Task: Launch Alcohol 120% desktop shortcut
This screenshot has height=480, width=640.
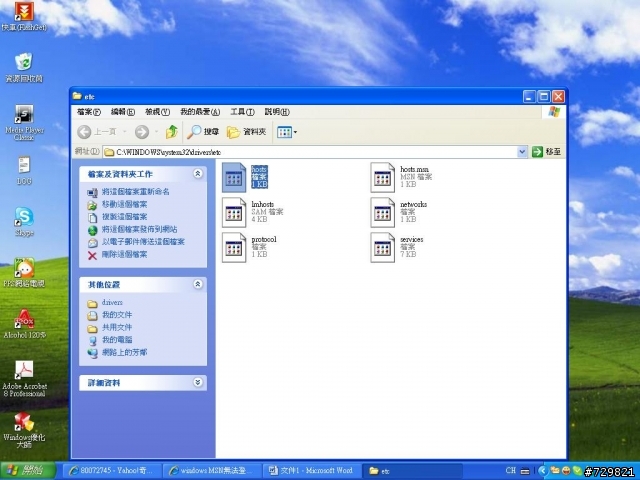Action: click(24, 324)
